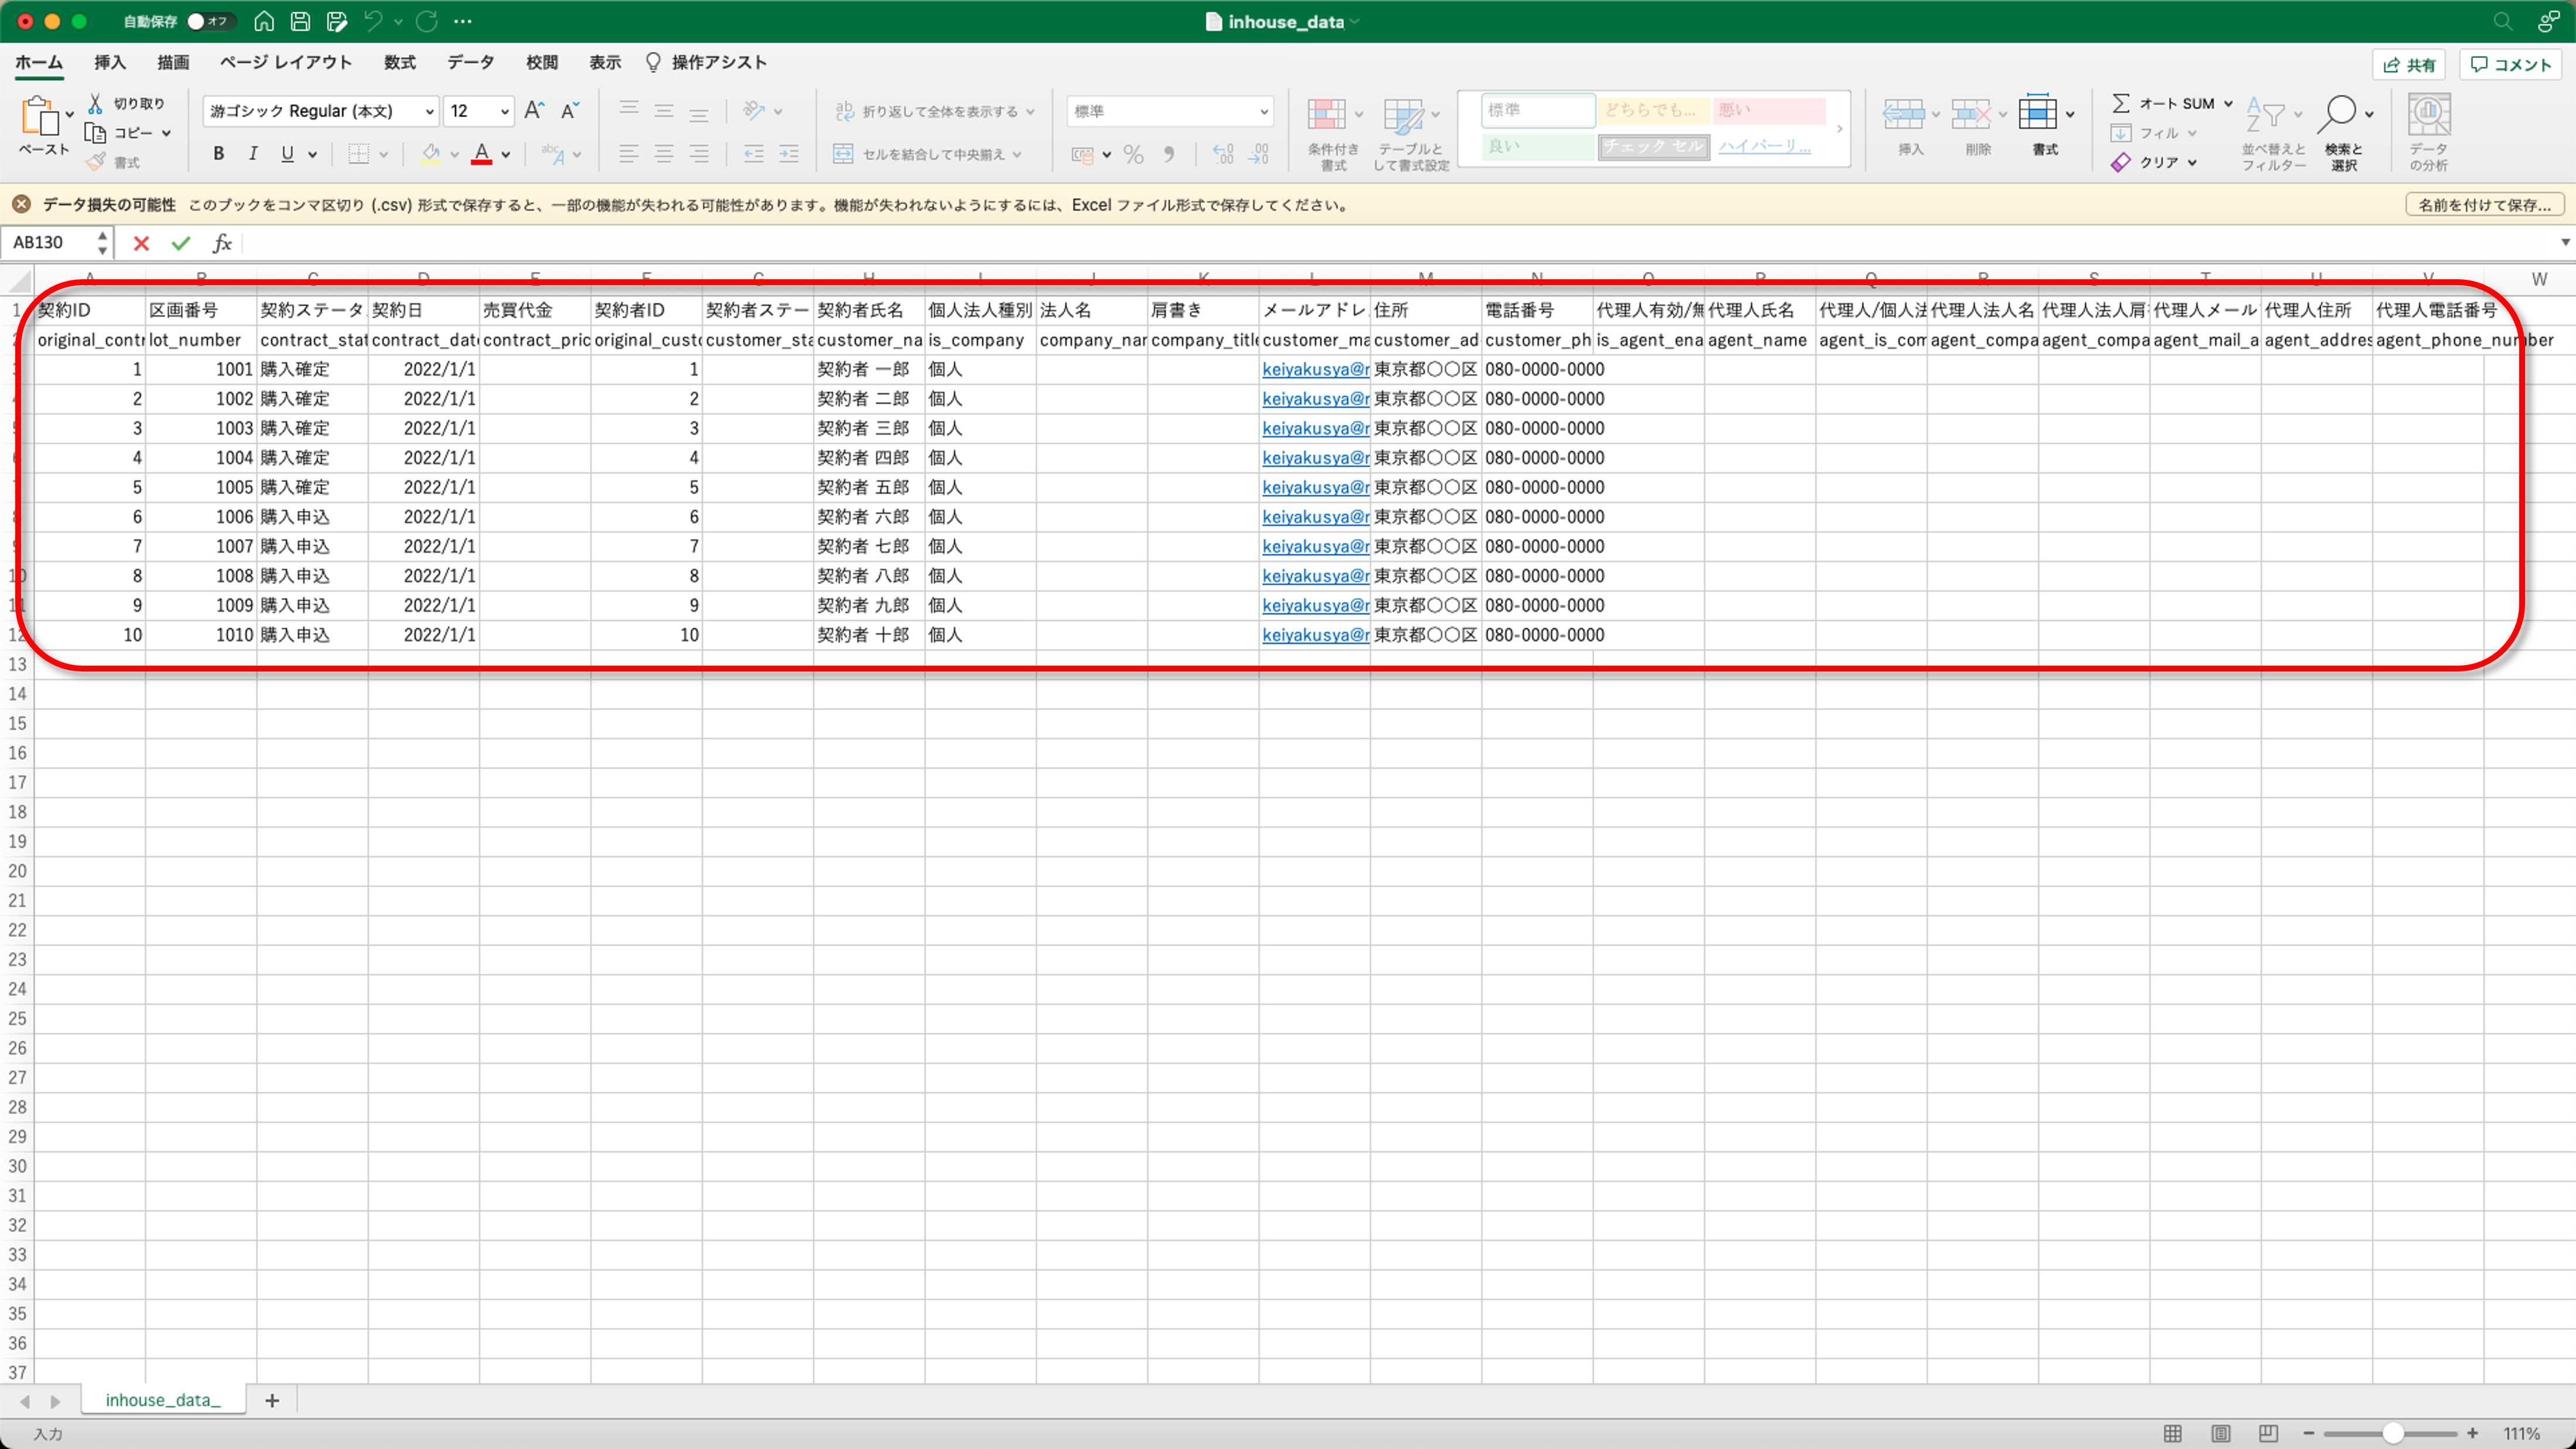
Task: Expand the font size dropdown
Action: click(x=505, y=111)
